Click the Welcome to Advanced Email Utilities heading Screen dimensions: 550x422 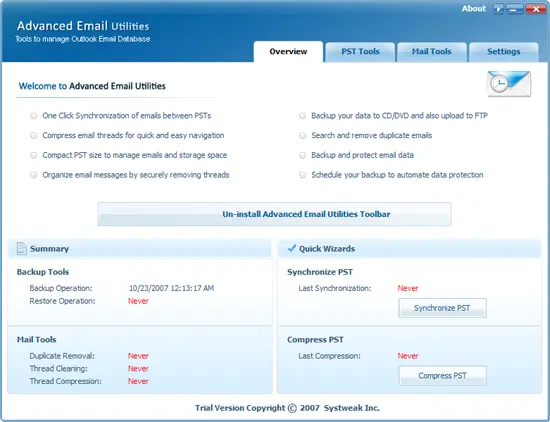[x=92, y=86]
